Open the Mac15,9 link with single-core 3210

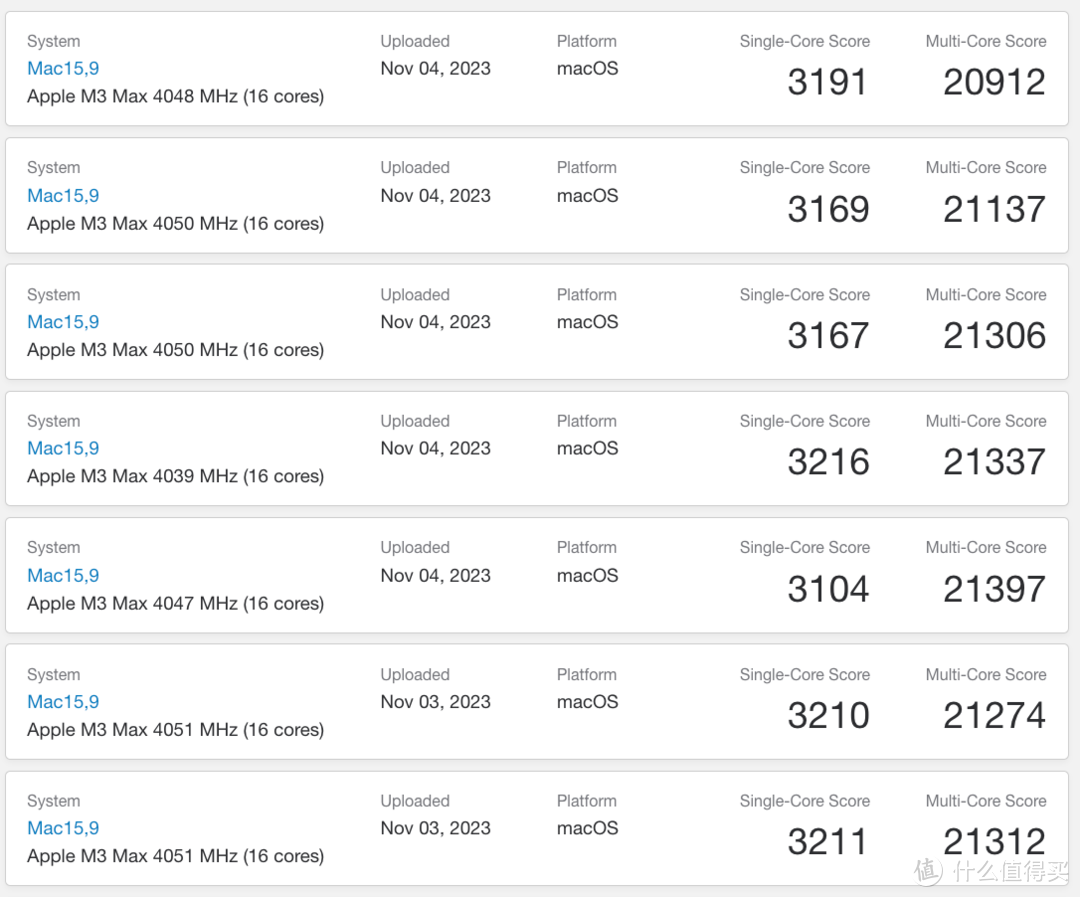coord(63,701)
